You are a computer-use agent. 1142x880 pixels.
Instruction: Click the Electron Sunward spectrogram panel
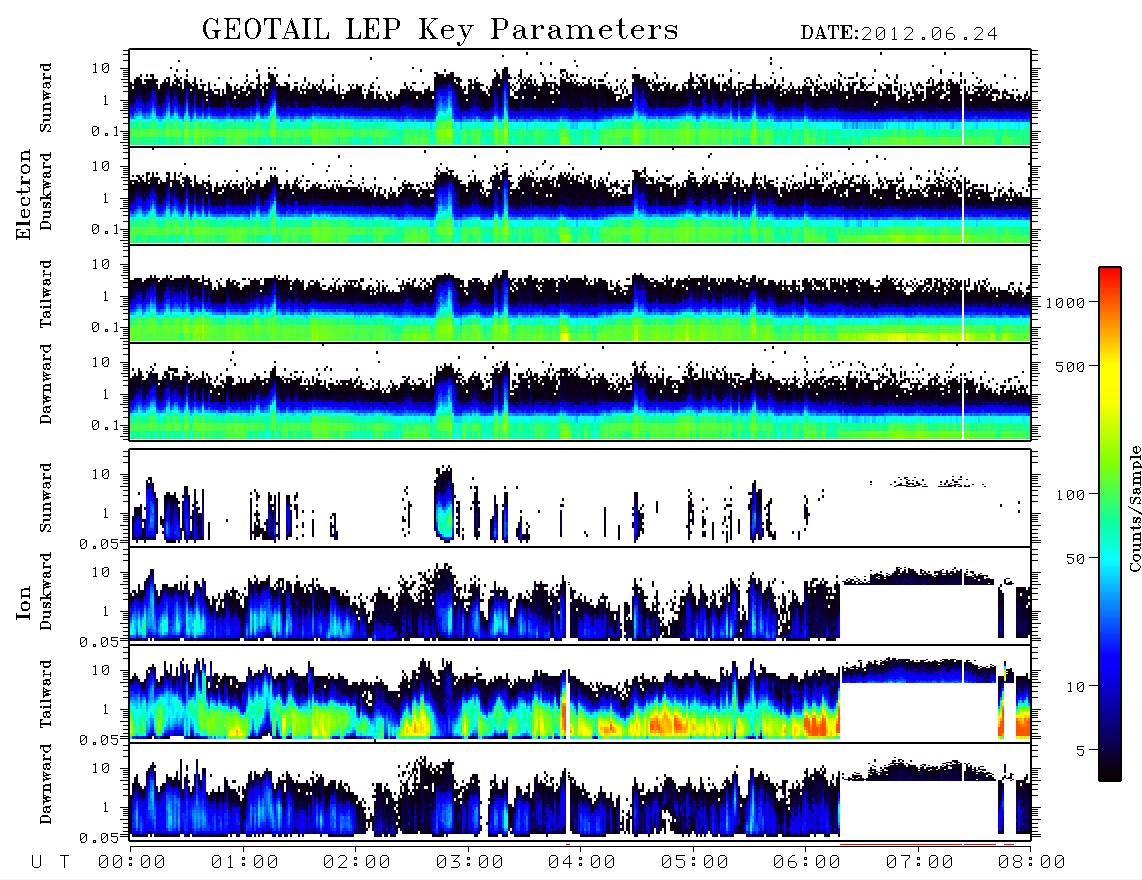click(580, 98)
